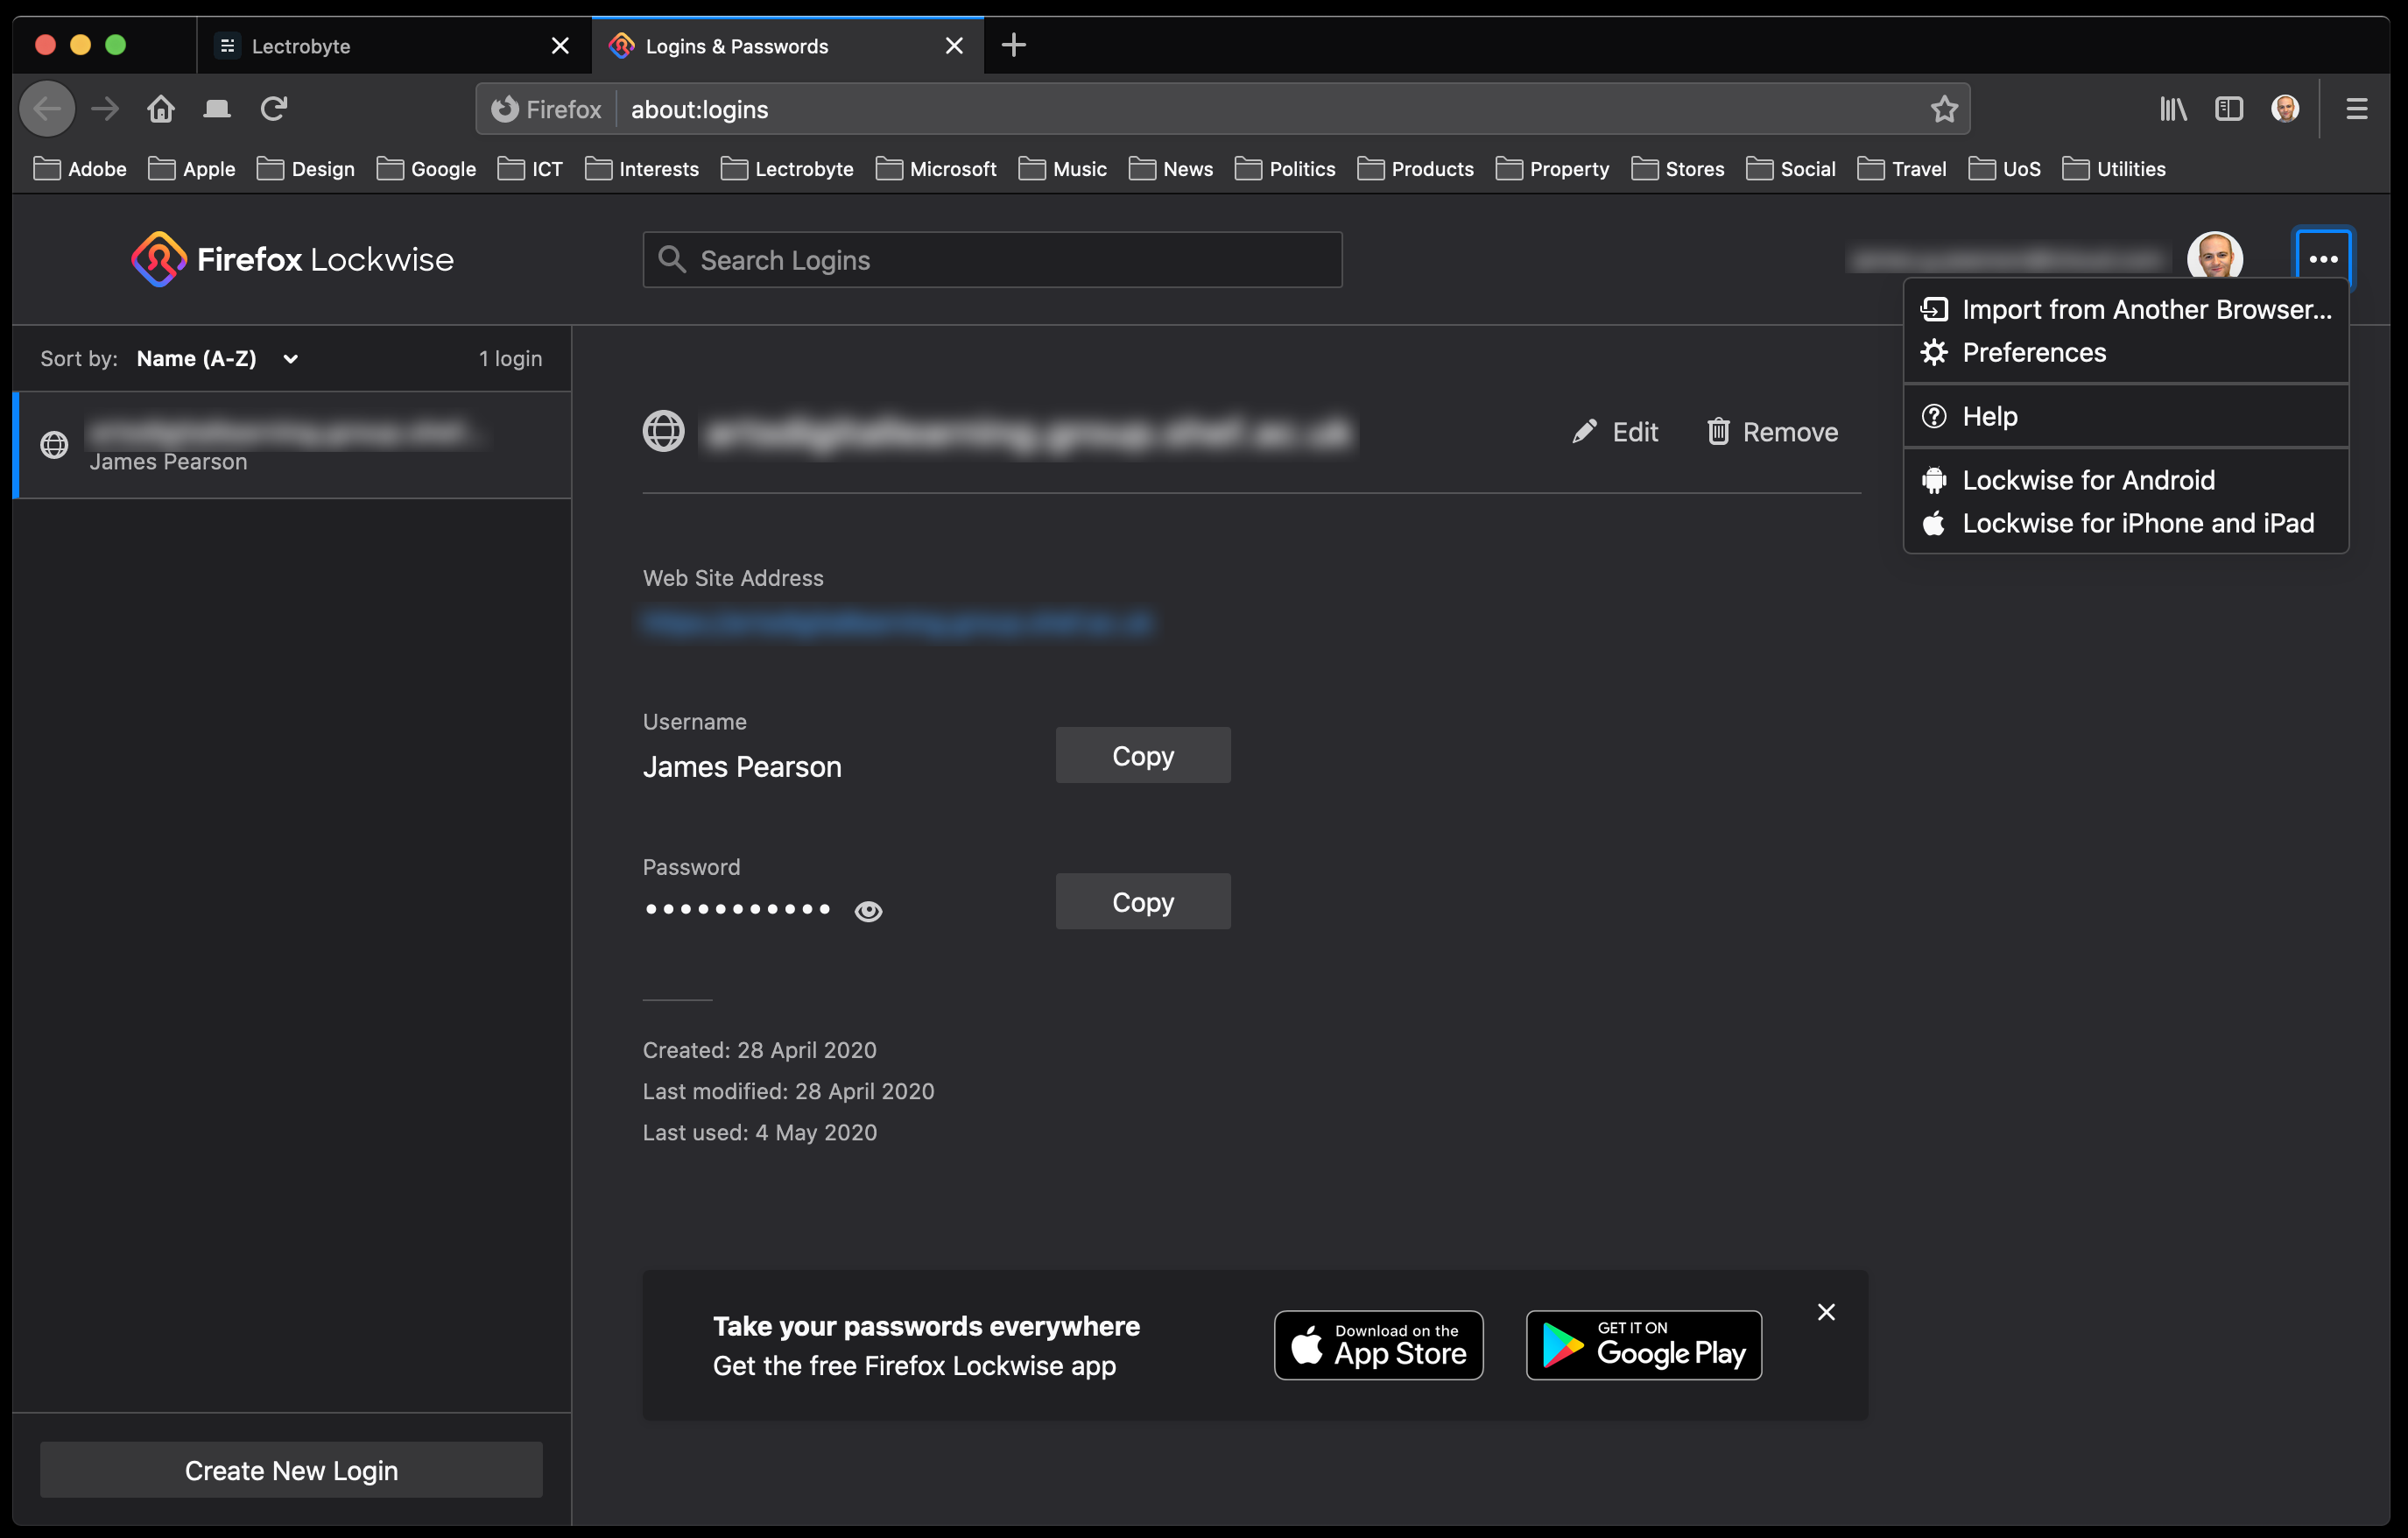Click the Search Logins field

(x=992, y=260)
